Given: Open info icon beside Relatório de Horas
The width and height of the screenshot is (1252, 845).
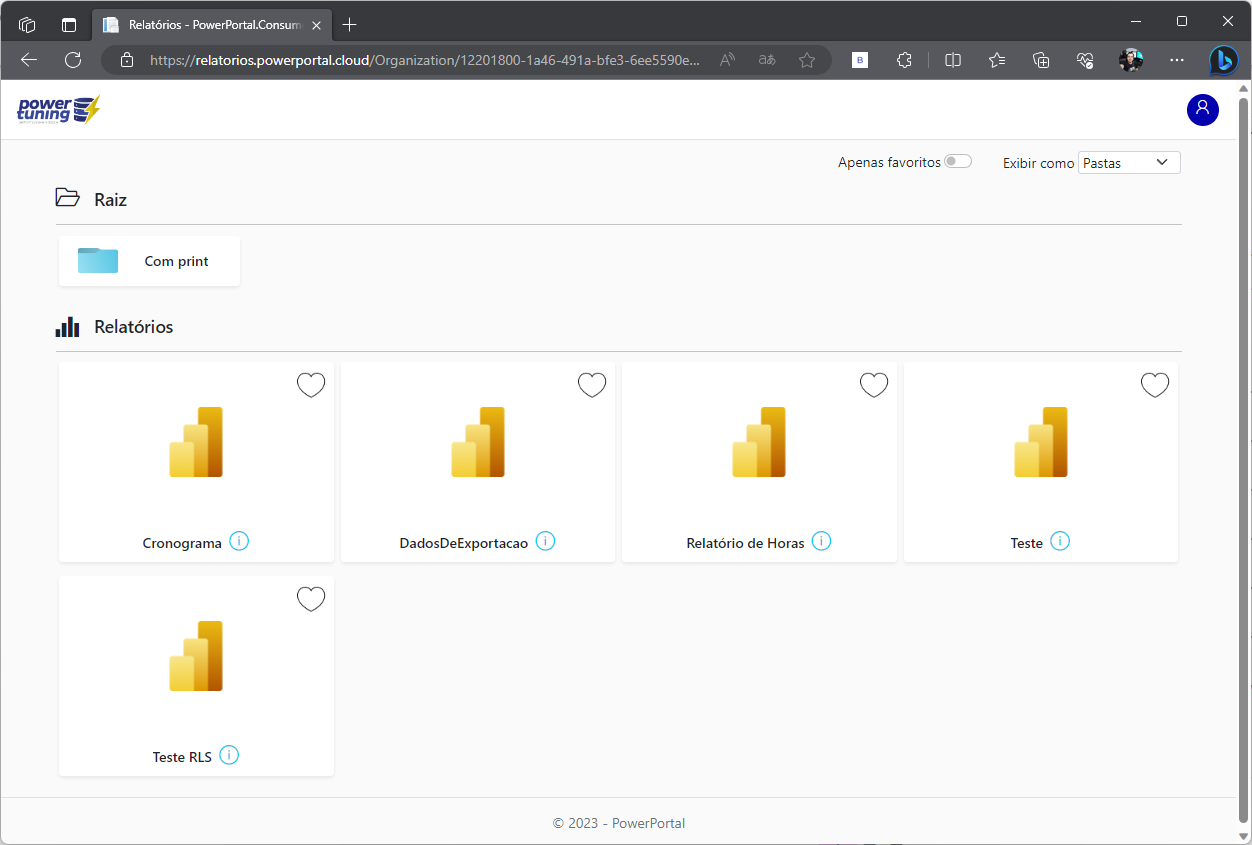Looking at the screenshot, I should [x=821, y=541].
